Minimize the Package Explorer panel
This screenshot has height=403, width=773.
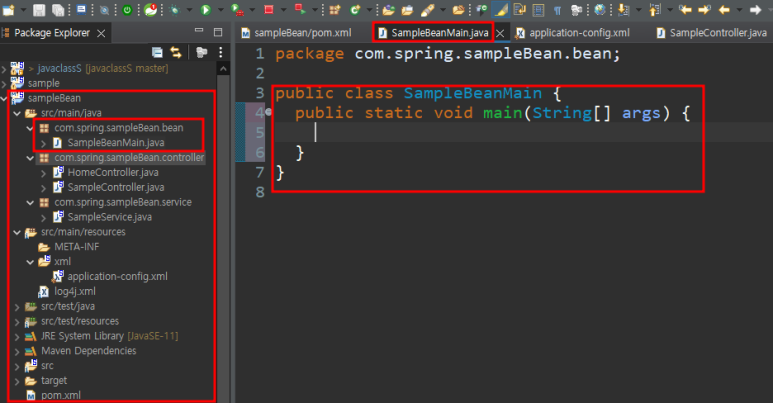pyautogui.click(x=199, y=31)
